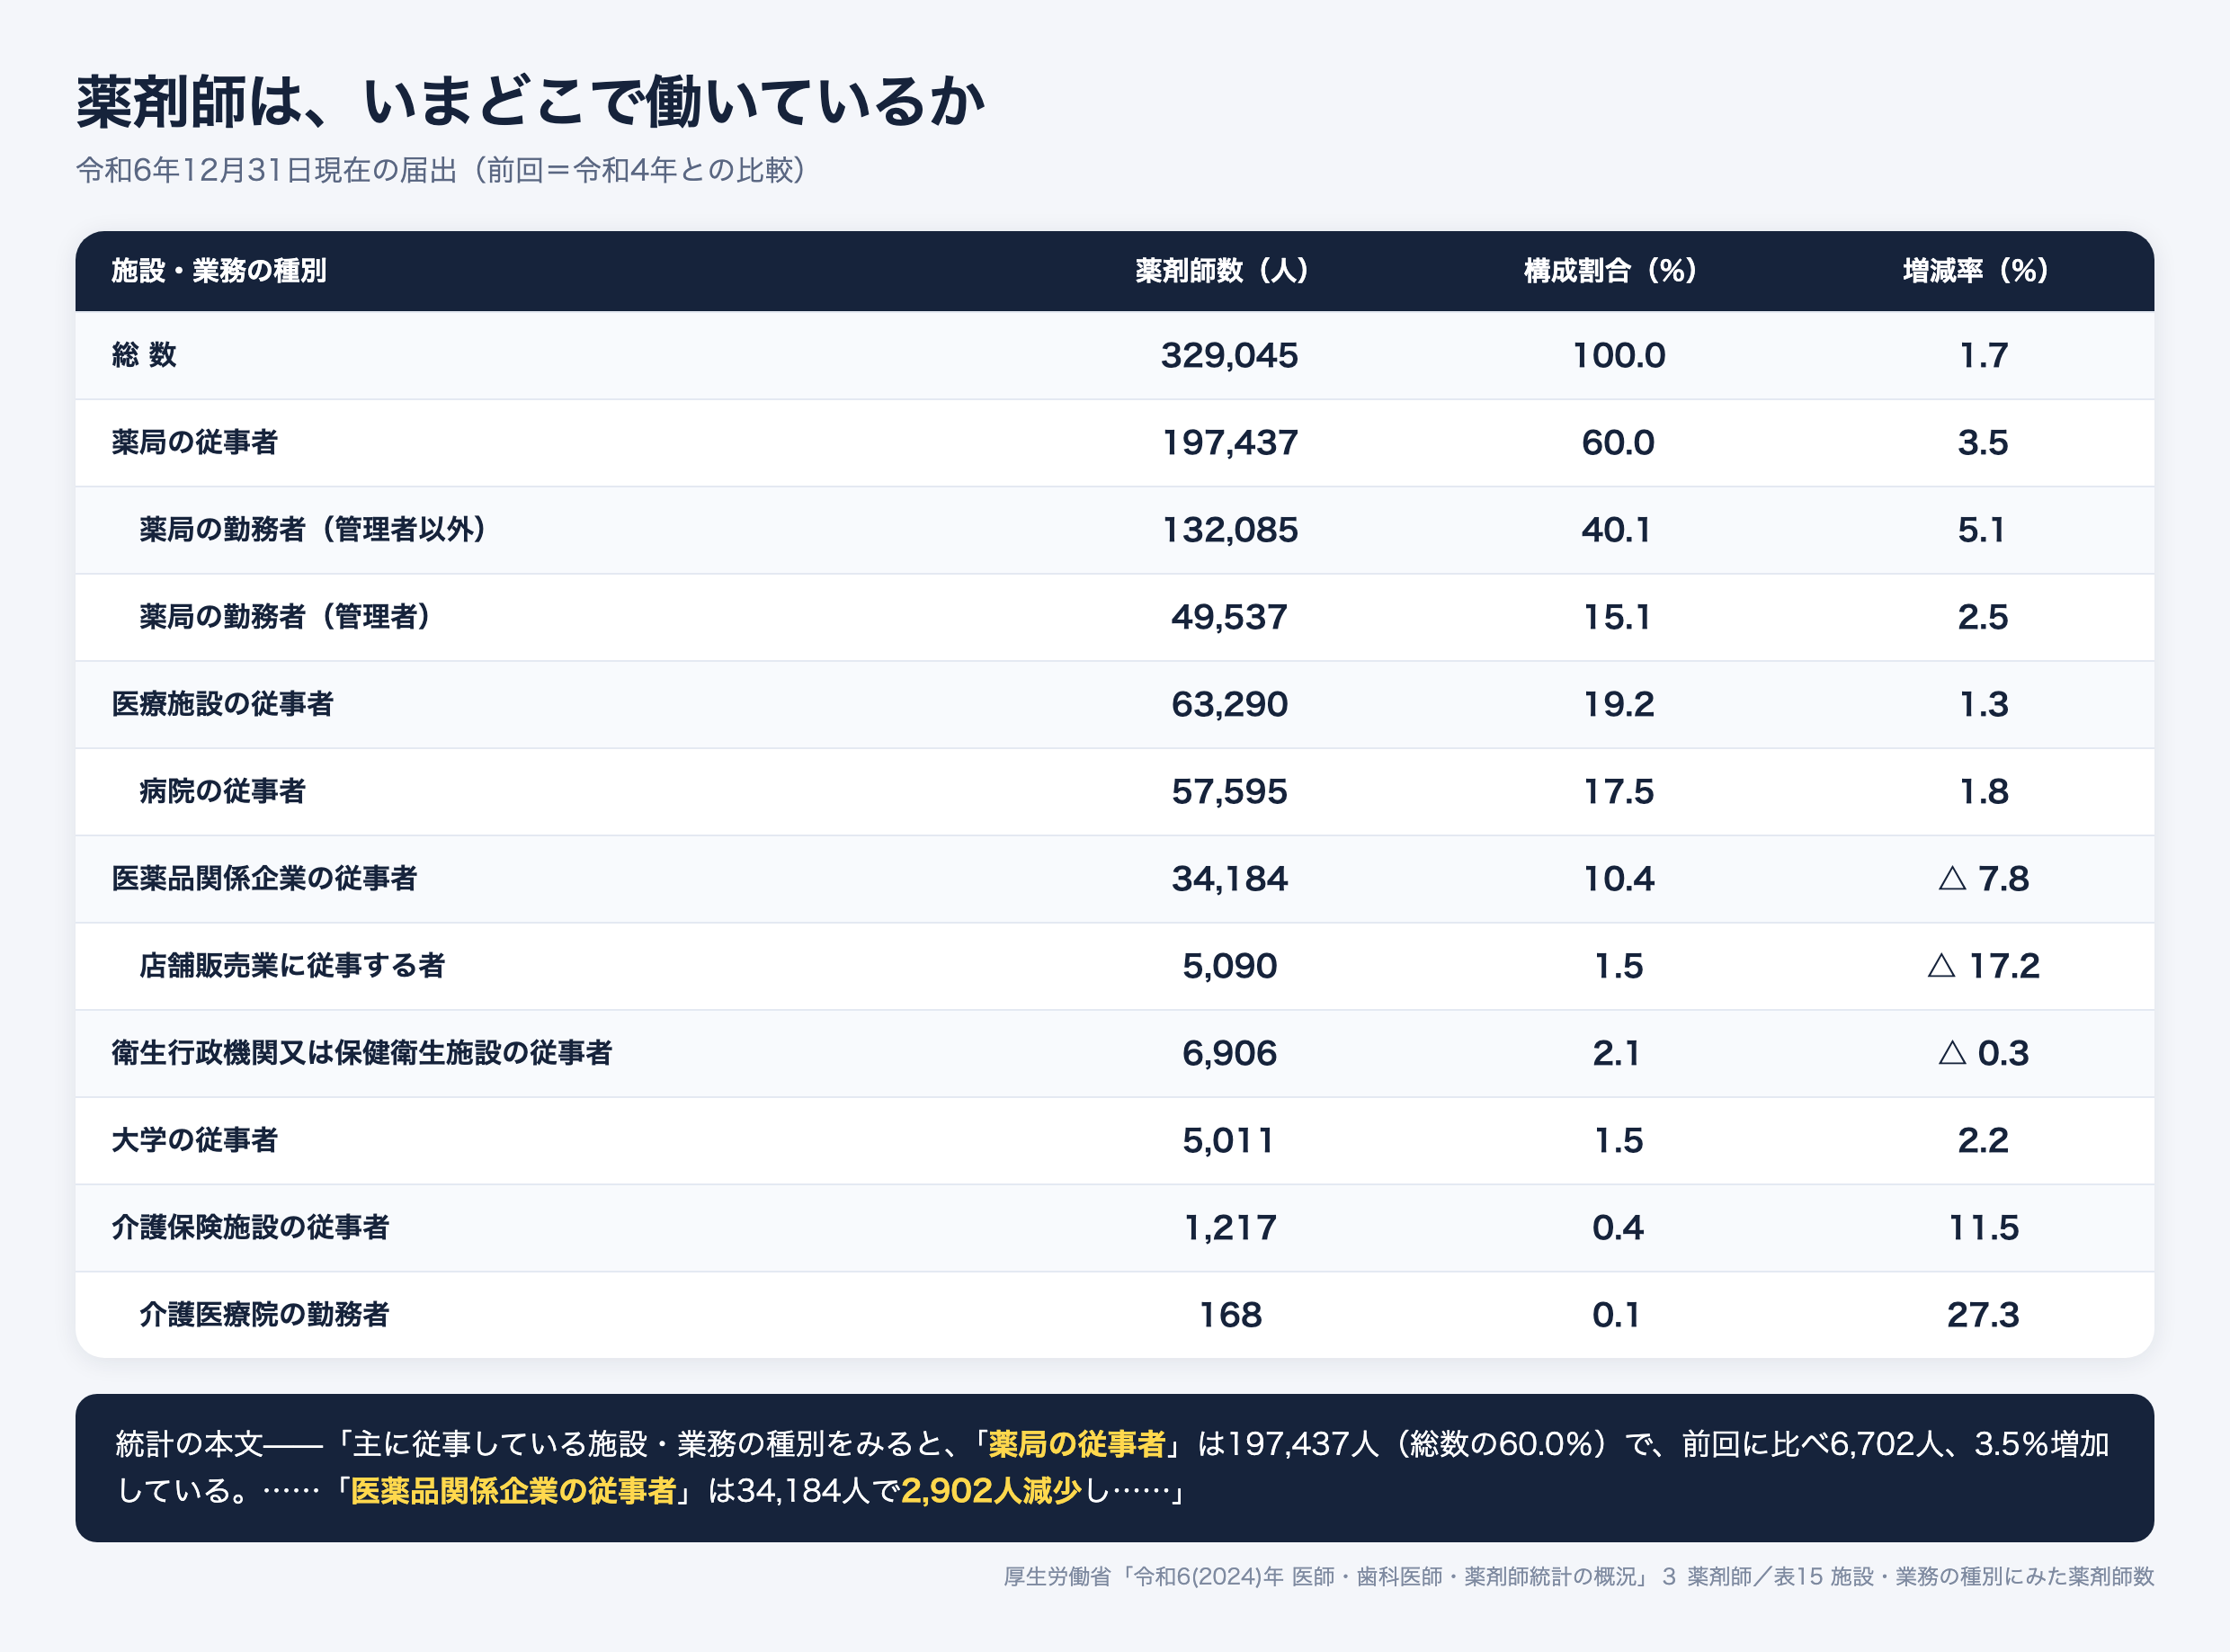This screenshot has width=2230, height=1652.
Task: Select the 大学の従事者 row label
Action: [x=194, y=1140]
